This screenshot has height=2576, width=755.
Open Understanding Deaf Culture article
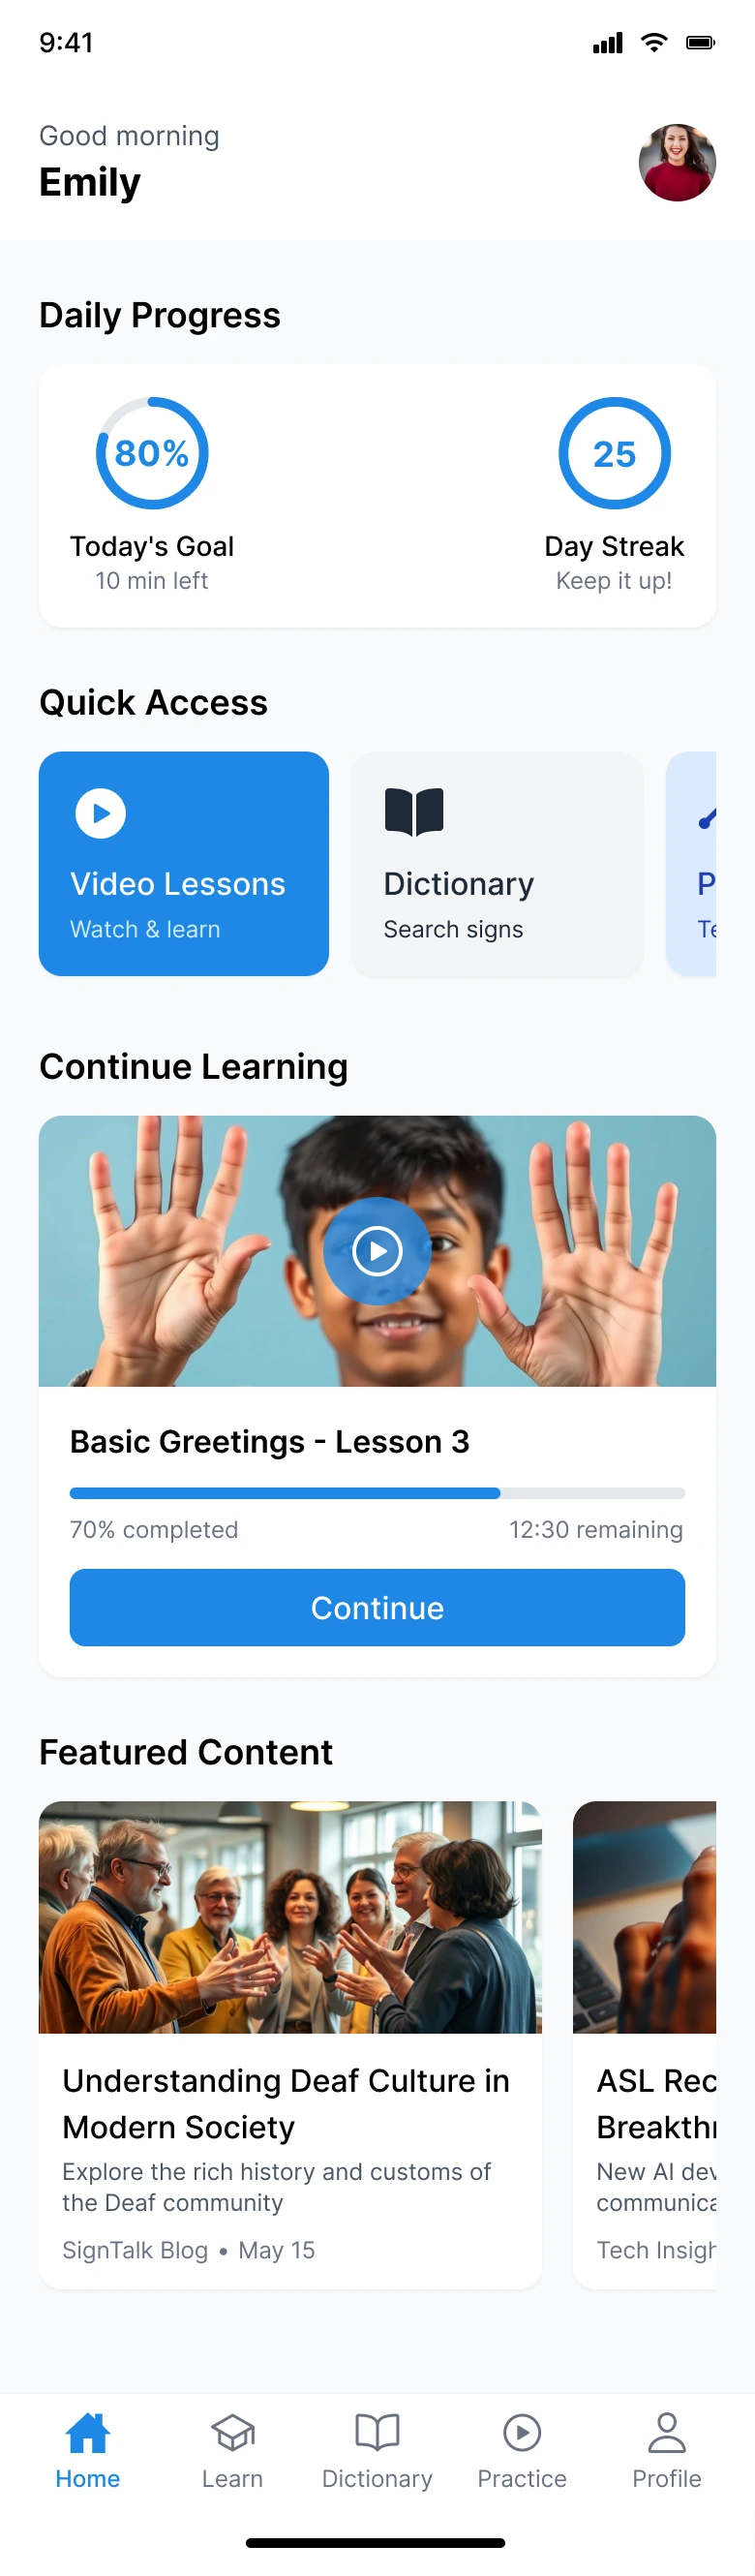pos(290,2044)
